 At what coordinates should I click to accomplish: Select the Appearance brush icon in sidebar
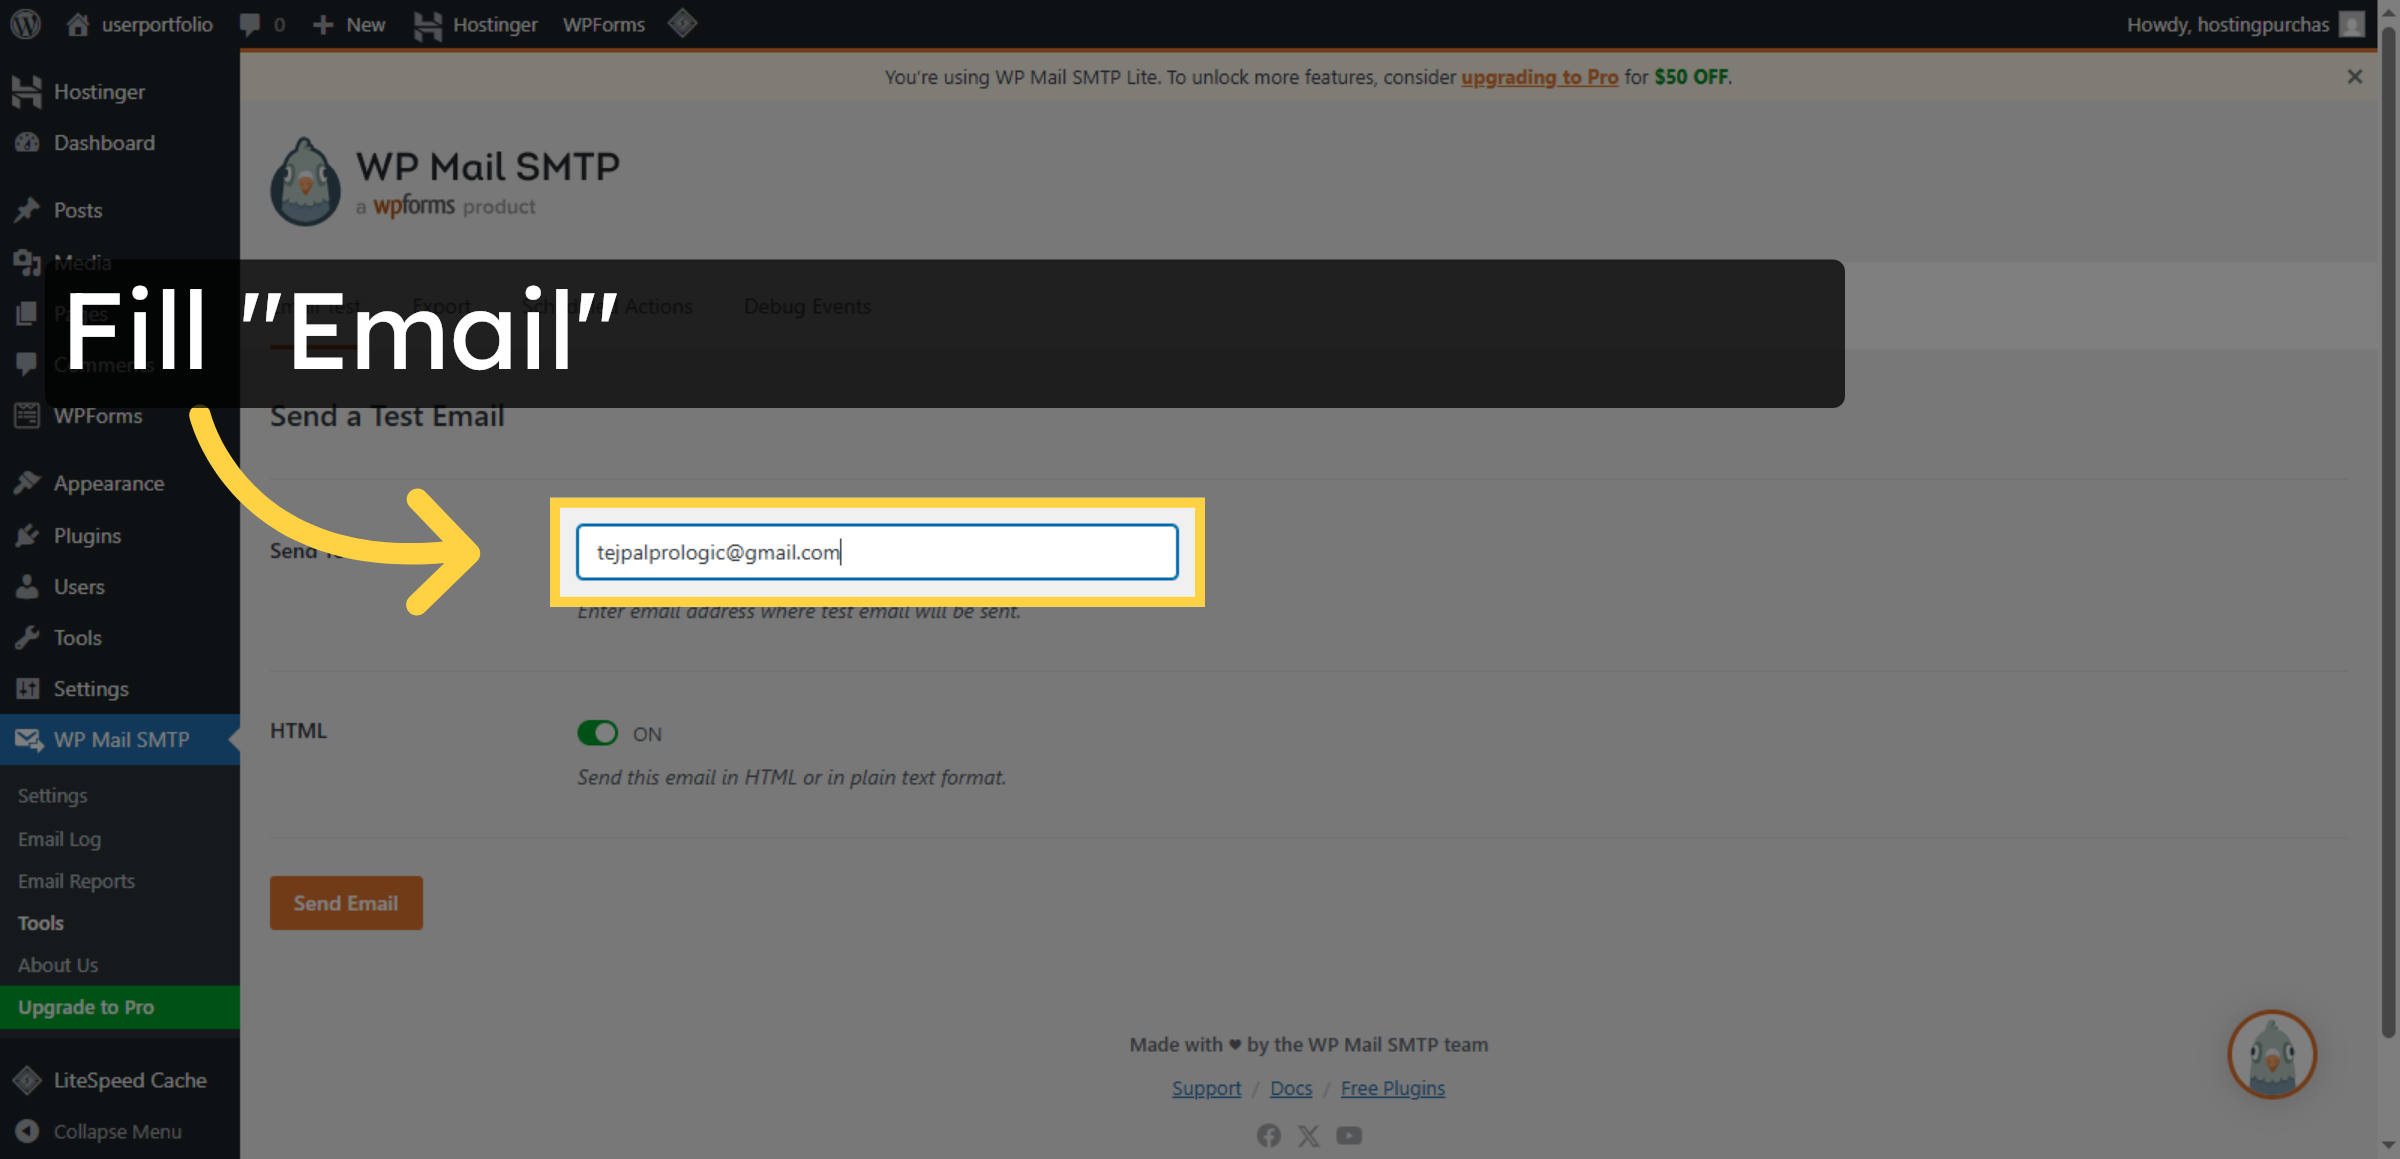[28, 482]
